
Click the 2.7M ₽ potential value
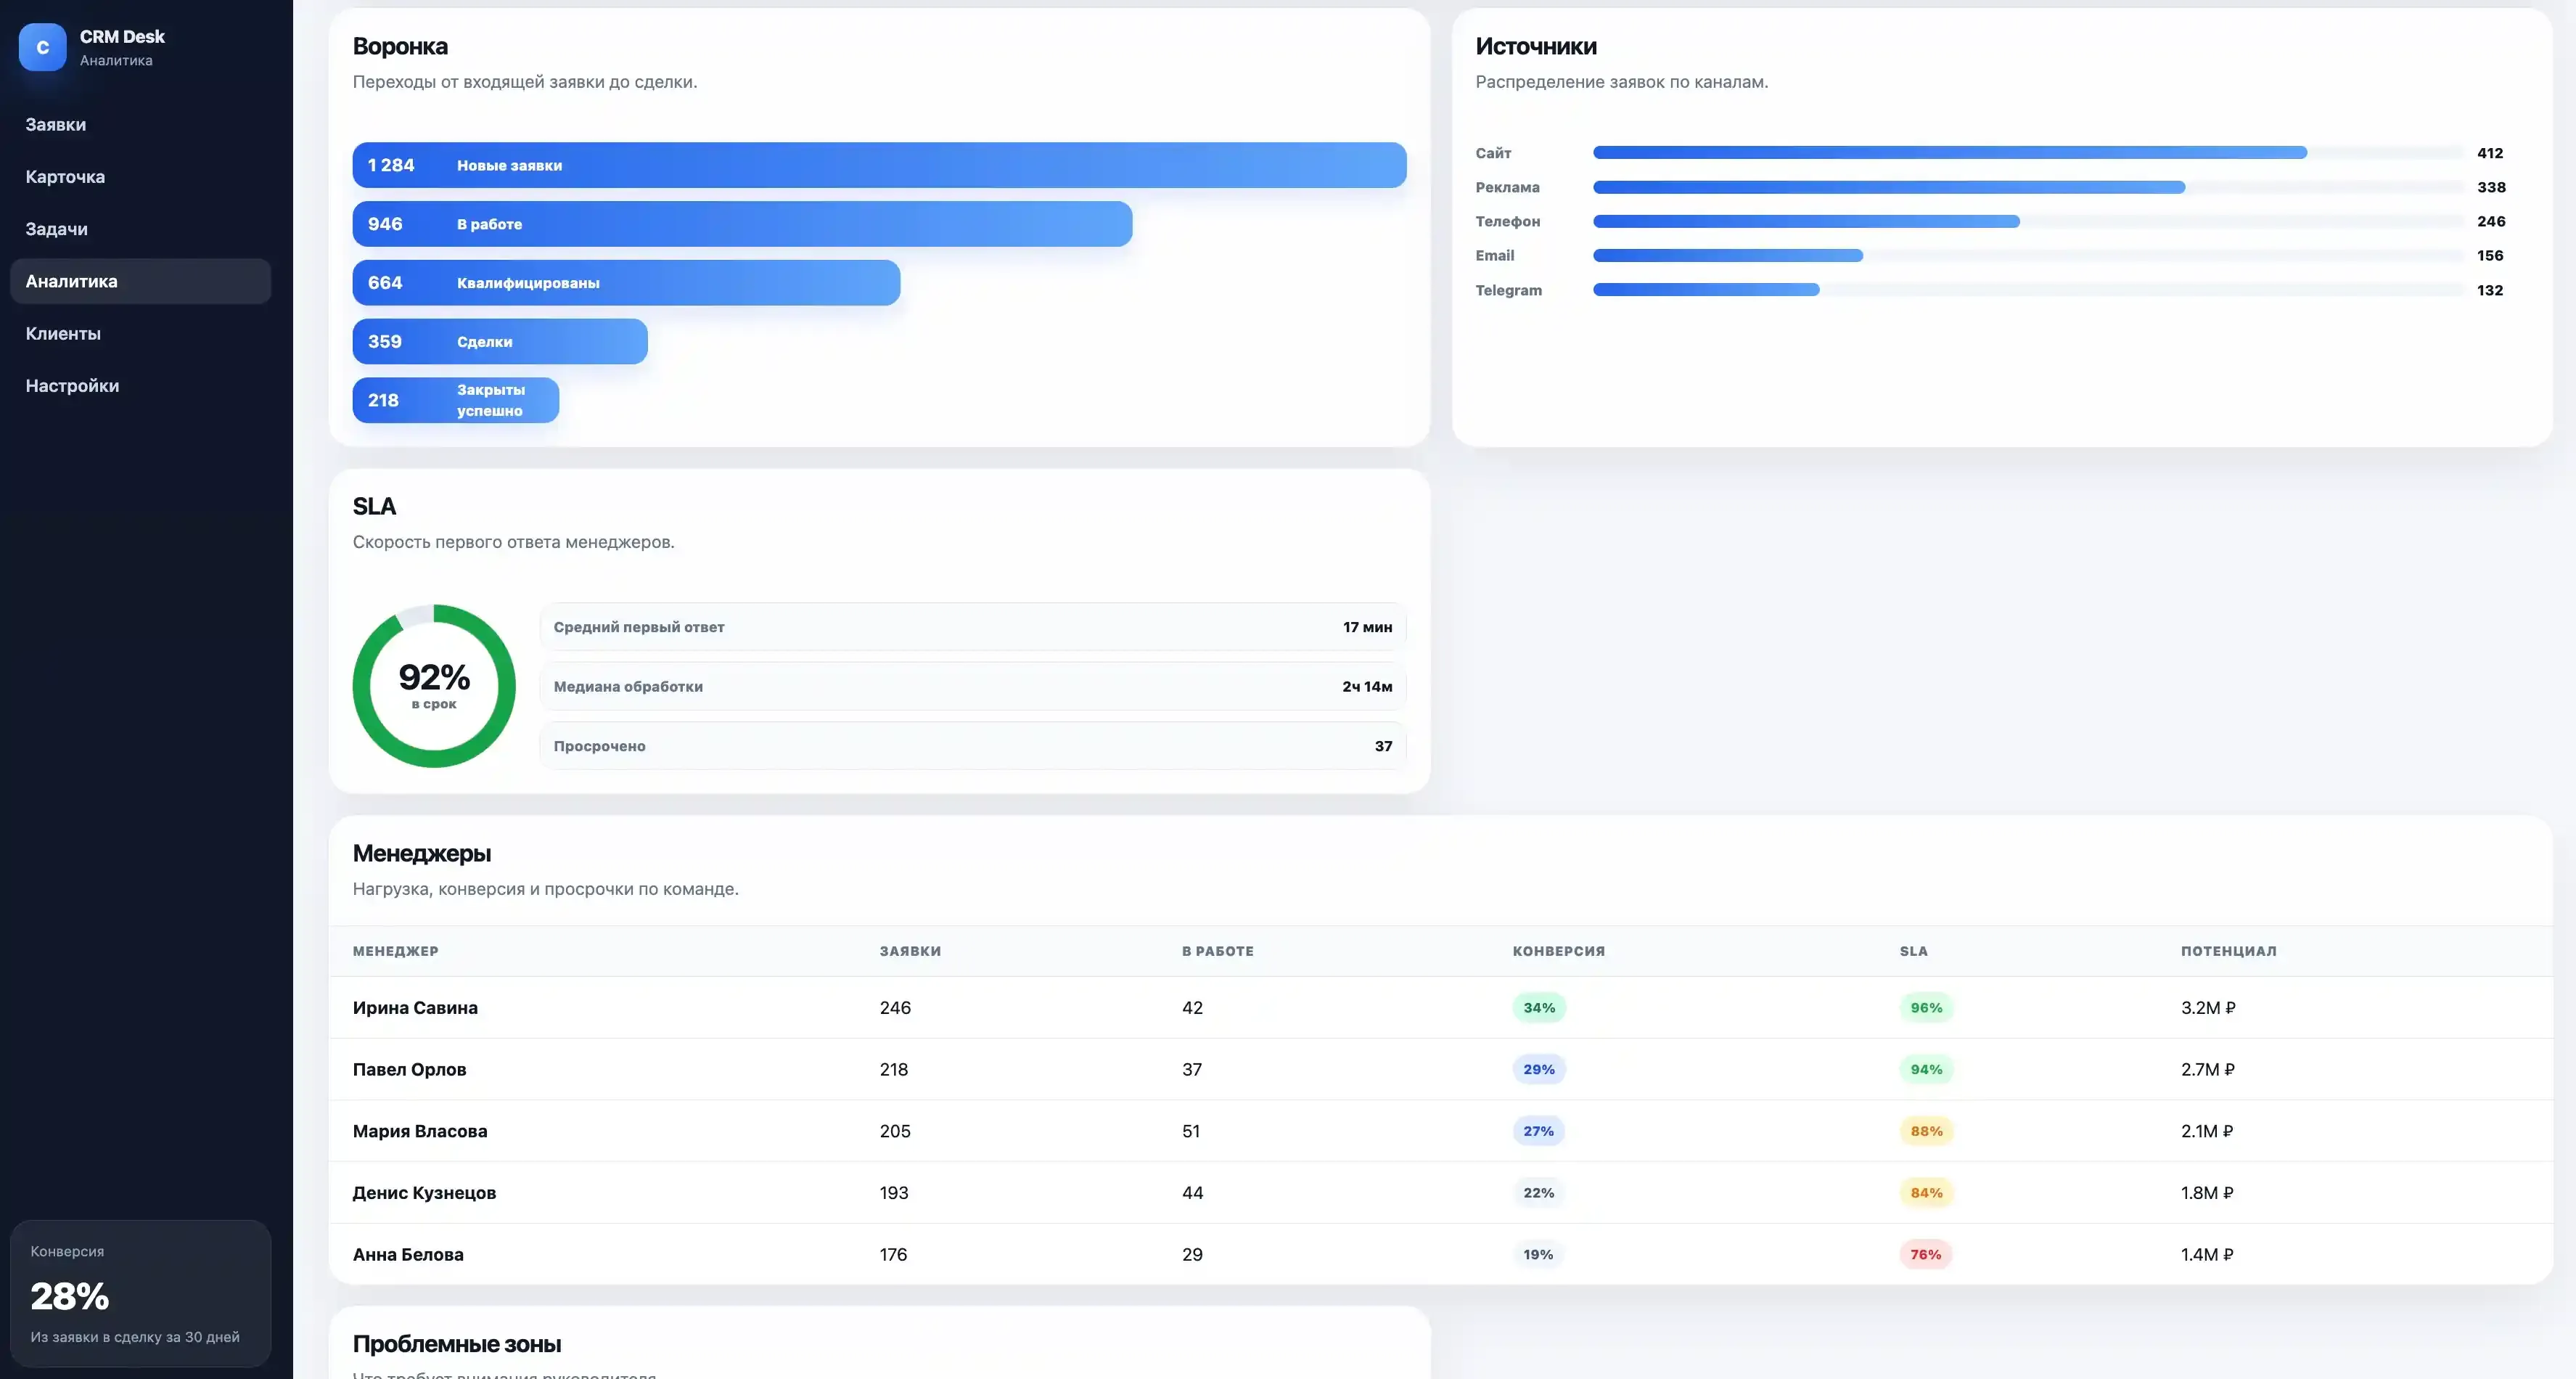2208,1070
